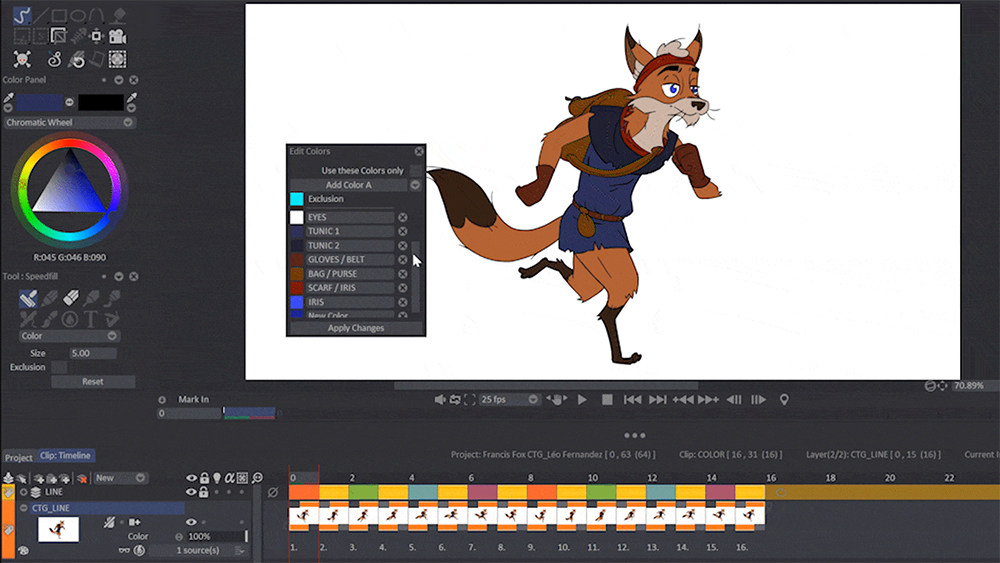Click the swirl warp tool icon
Image resolution: width=1000 pixels, height=563 pixels.
55,59
